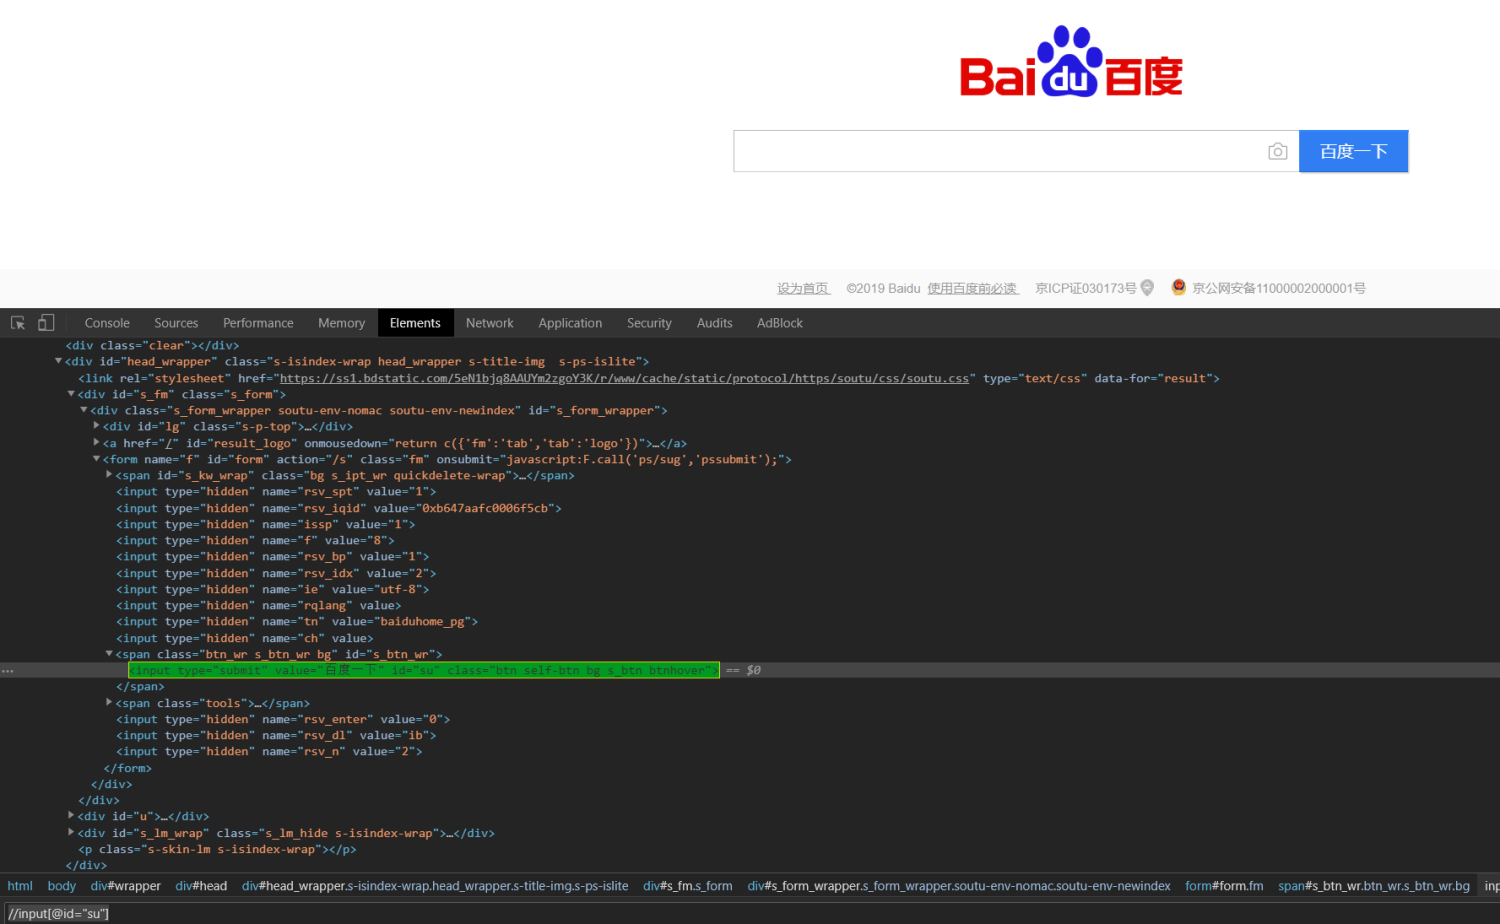Expand the div#s_lm_wrap node
1500x924 pixels.
(71, 832)
